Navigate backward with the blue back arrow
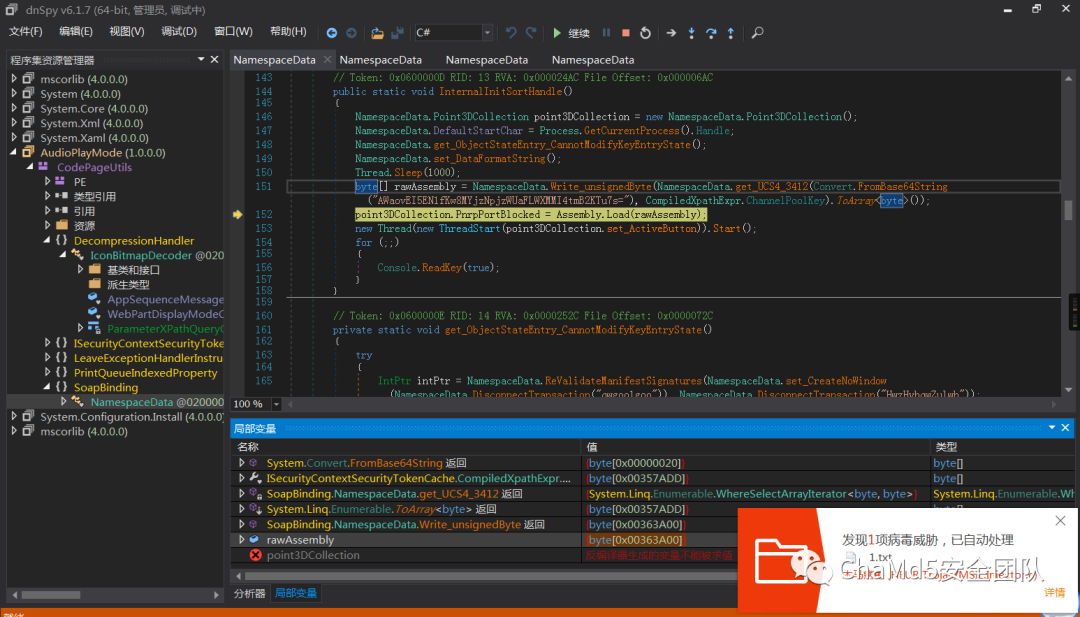1080x617 pixels. pos(332,32)
